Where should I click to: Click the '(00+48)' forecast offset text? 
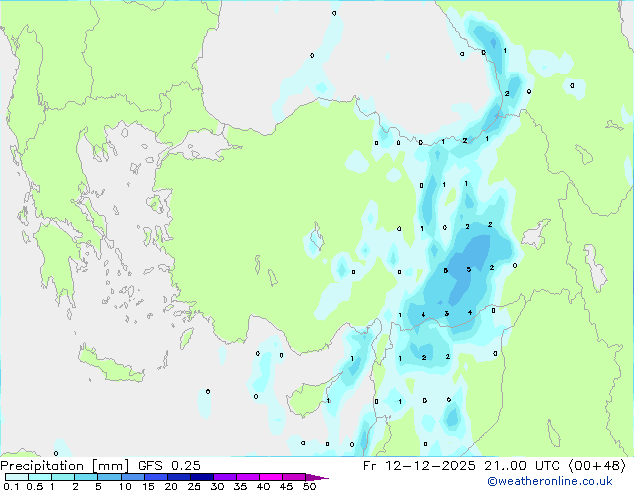coord(597,466)
